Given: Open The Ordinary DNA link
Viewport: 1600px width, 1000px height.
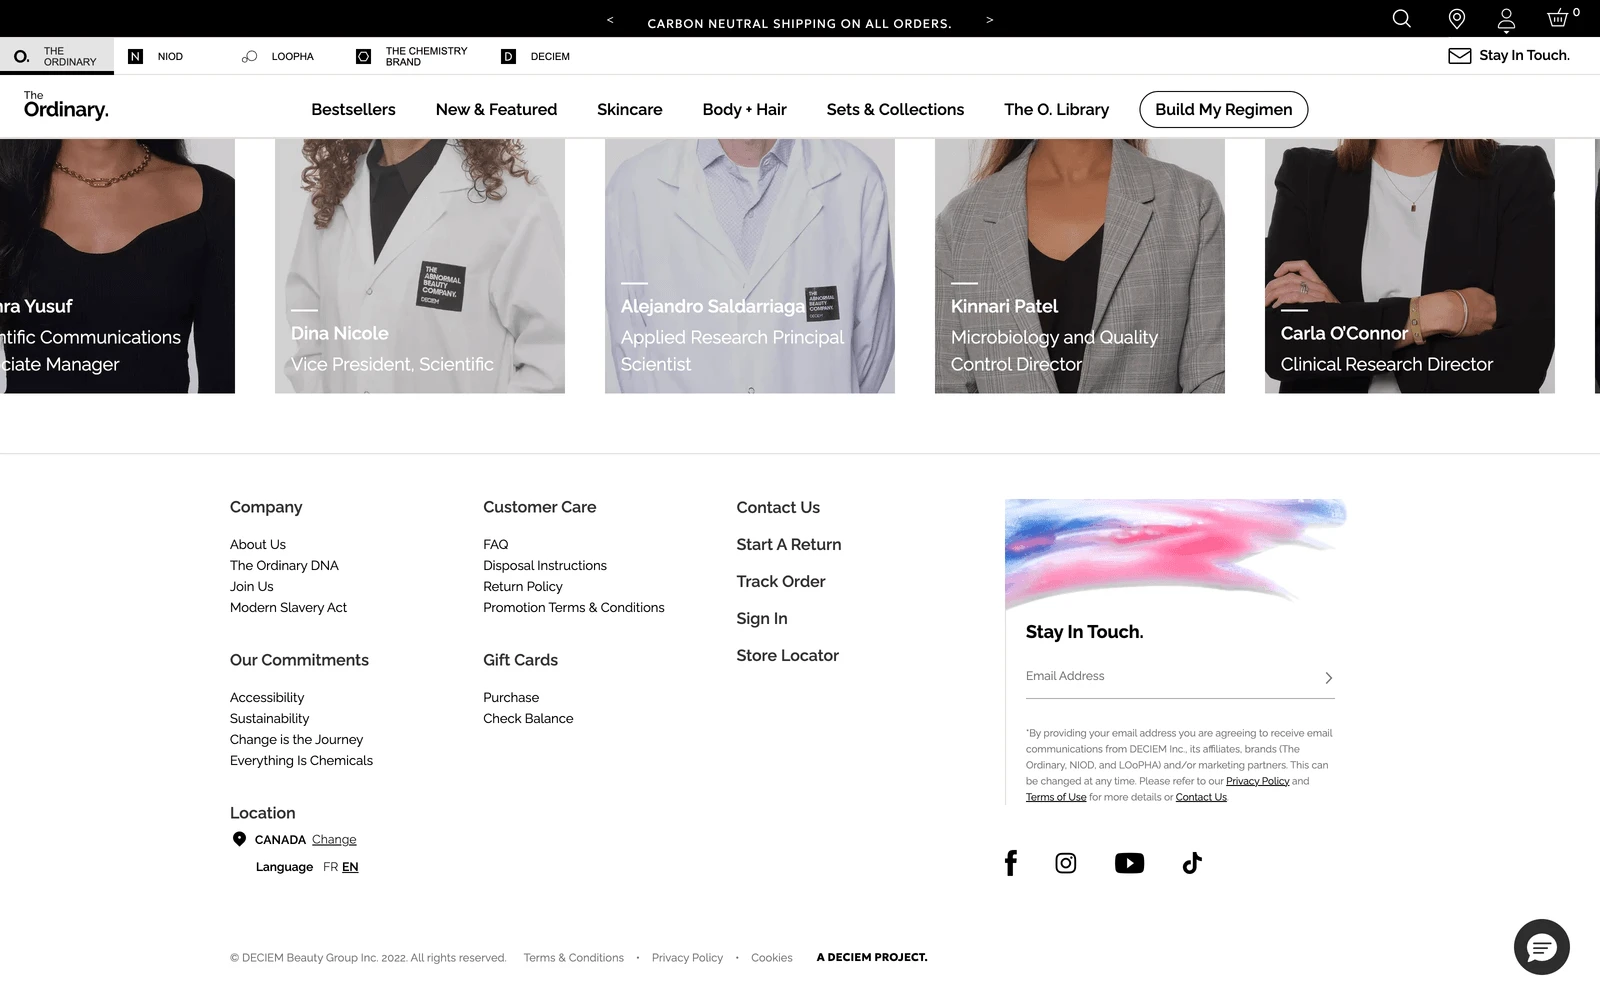Looking at the screenshot, I should coord(284,566).
